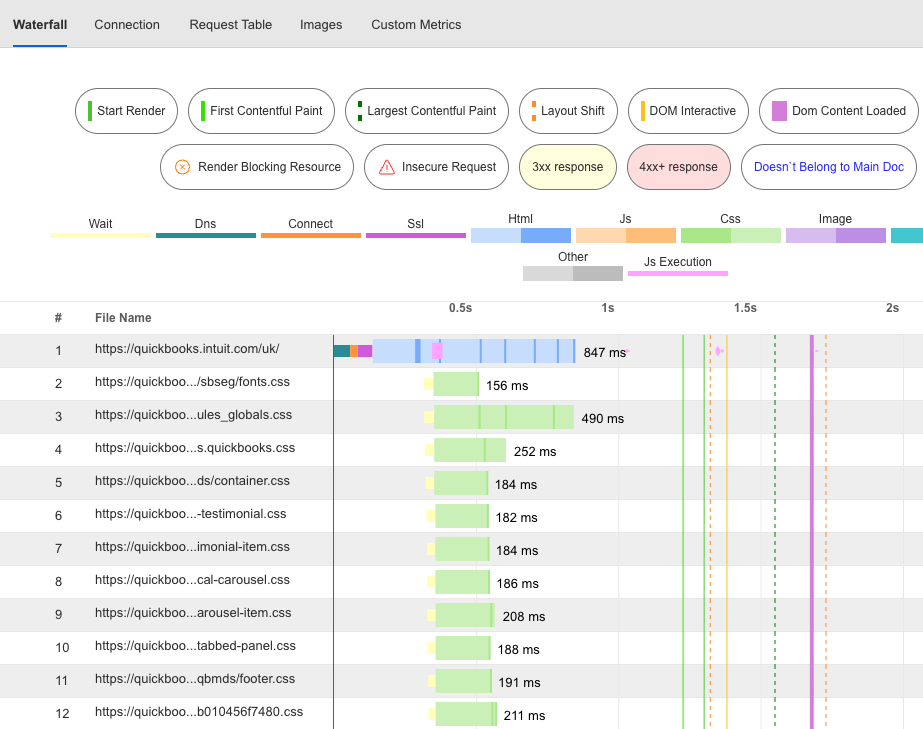Click the fonts.css 156 ms waterfall bar
This screenshot has width=923, height=729.
click(x=456, y=384)
